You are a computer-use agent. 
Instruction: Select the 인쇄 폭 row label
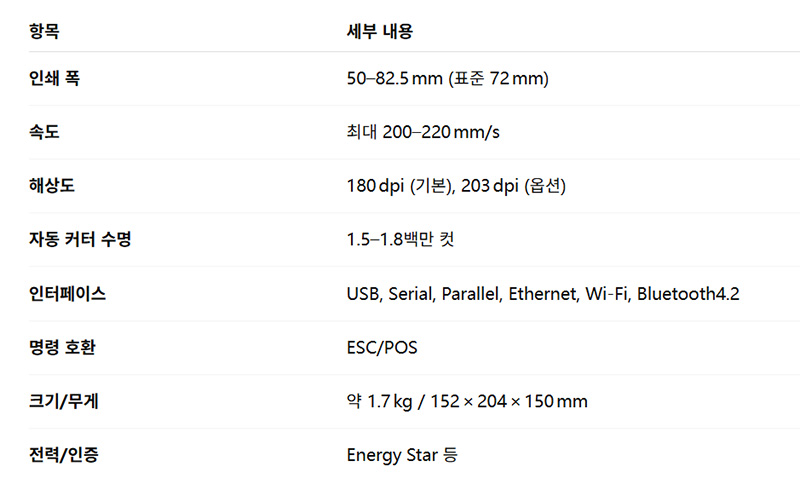point(54,79)
